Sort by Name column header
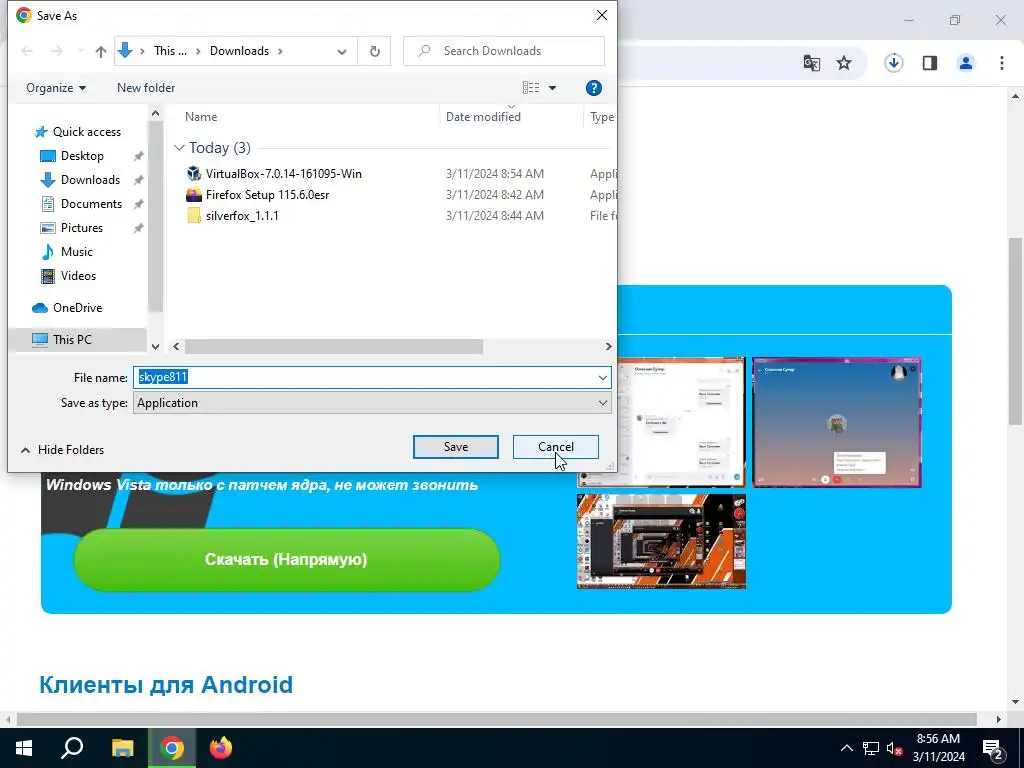Screen dimensions: 1024x768 tap(201, 117)
